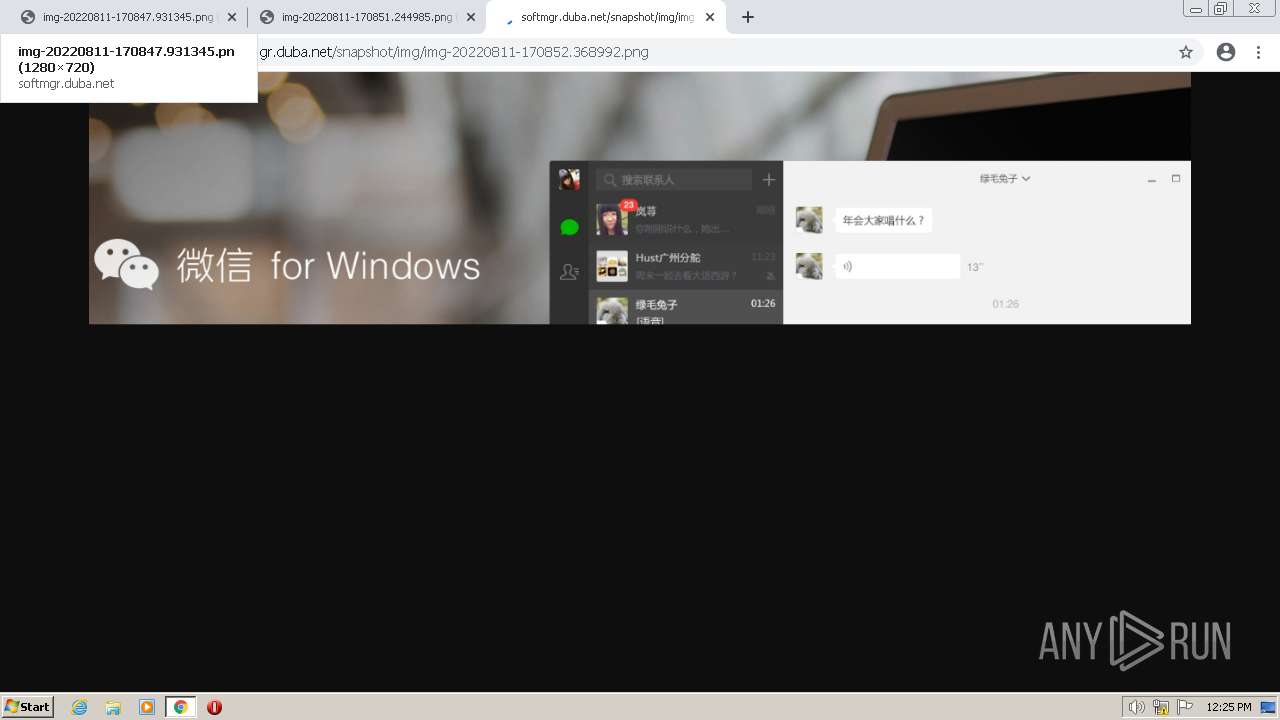Click the WeChat logo in the banner

(126, 264)
